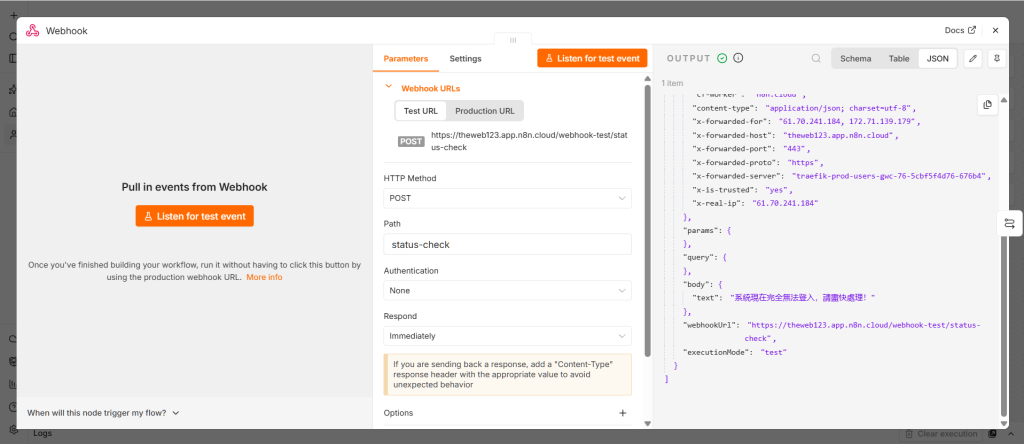
Task: Open the Respond dropdown
Action: point(507,336)
